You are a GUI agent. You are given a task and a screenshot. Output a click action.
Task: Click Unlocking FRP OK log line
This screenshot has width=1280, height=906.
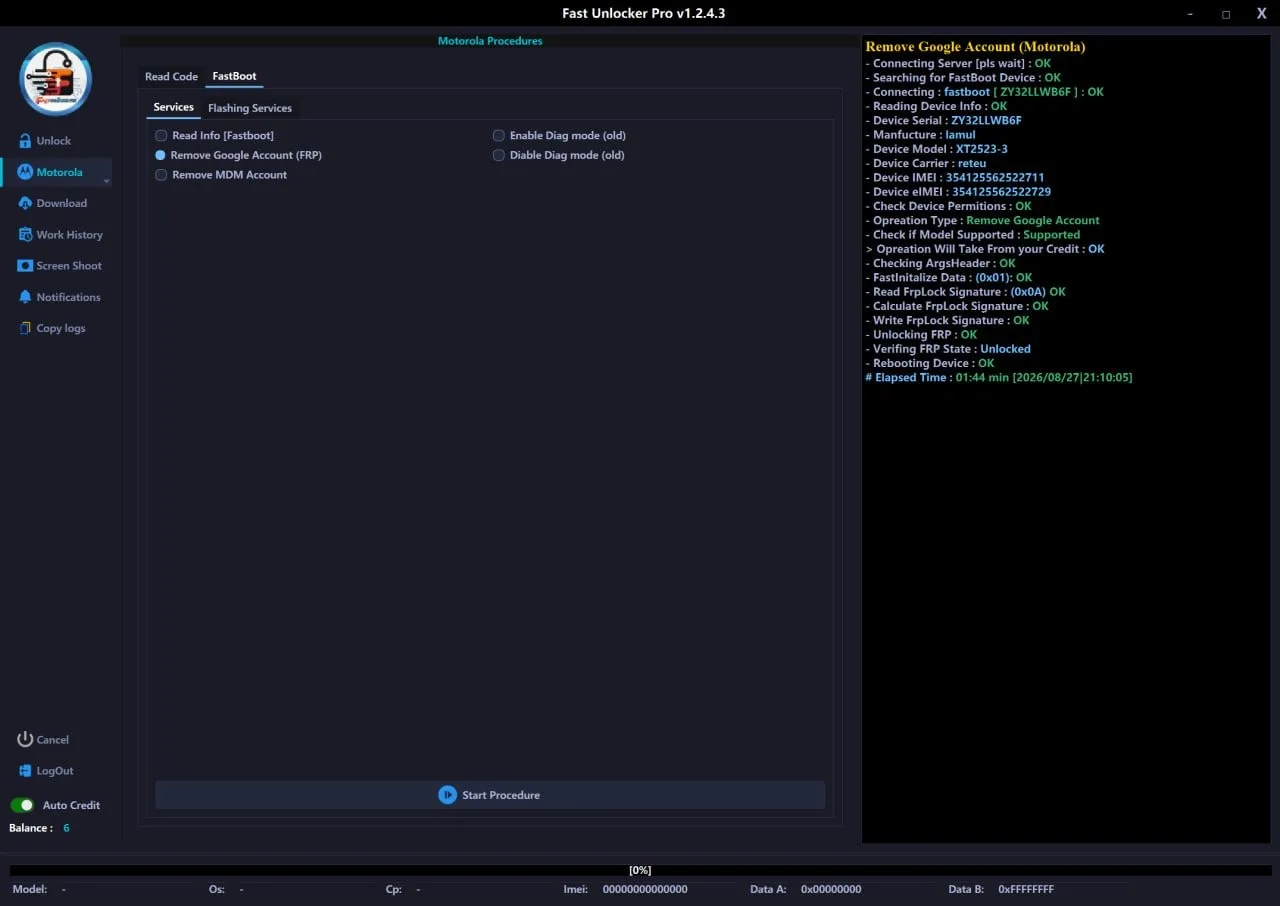pos(921,335)
